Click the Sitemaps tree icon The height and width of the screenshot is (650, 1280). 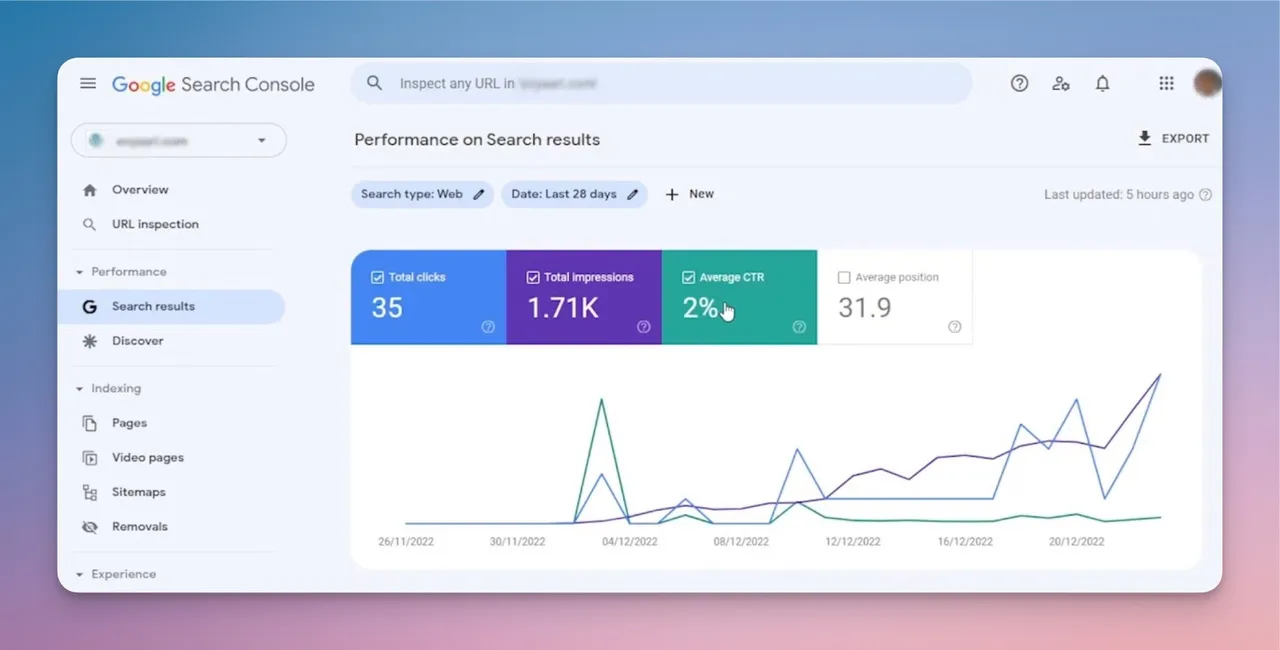click(90, 492)
